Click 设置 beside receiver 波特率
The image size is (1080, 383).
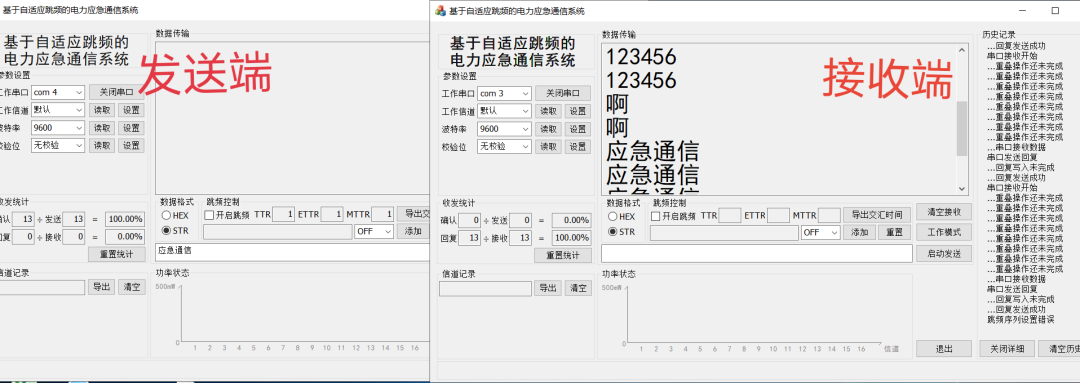pyautogui.click(x=578, y=129)
